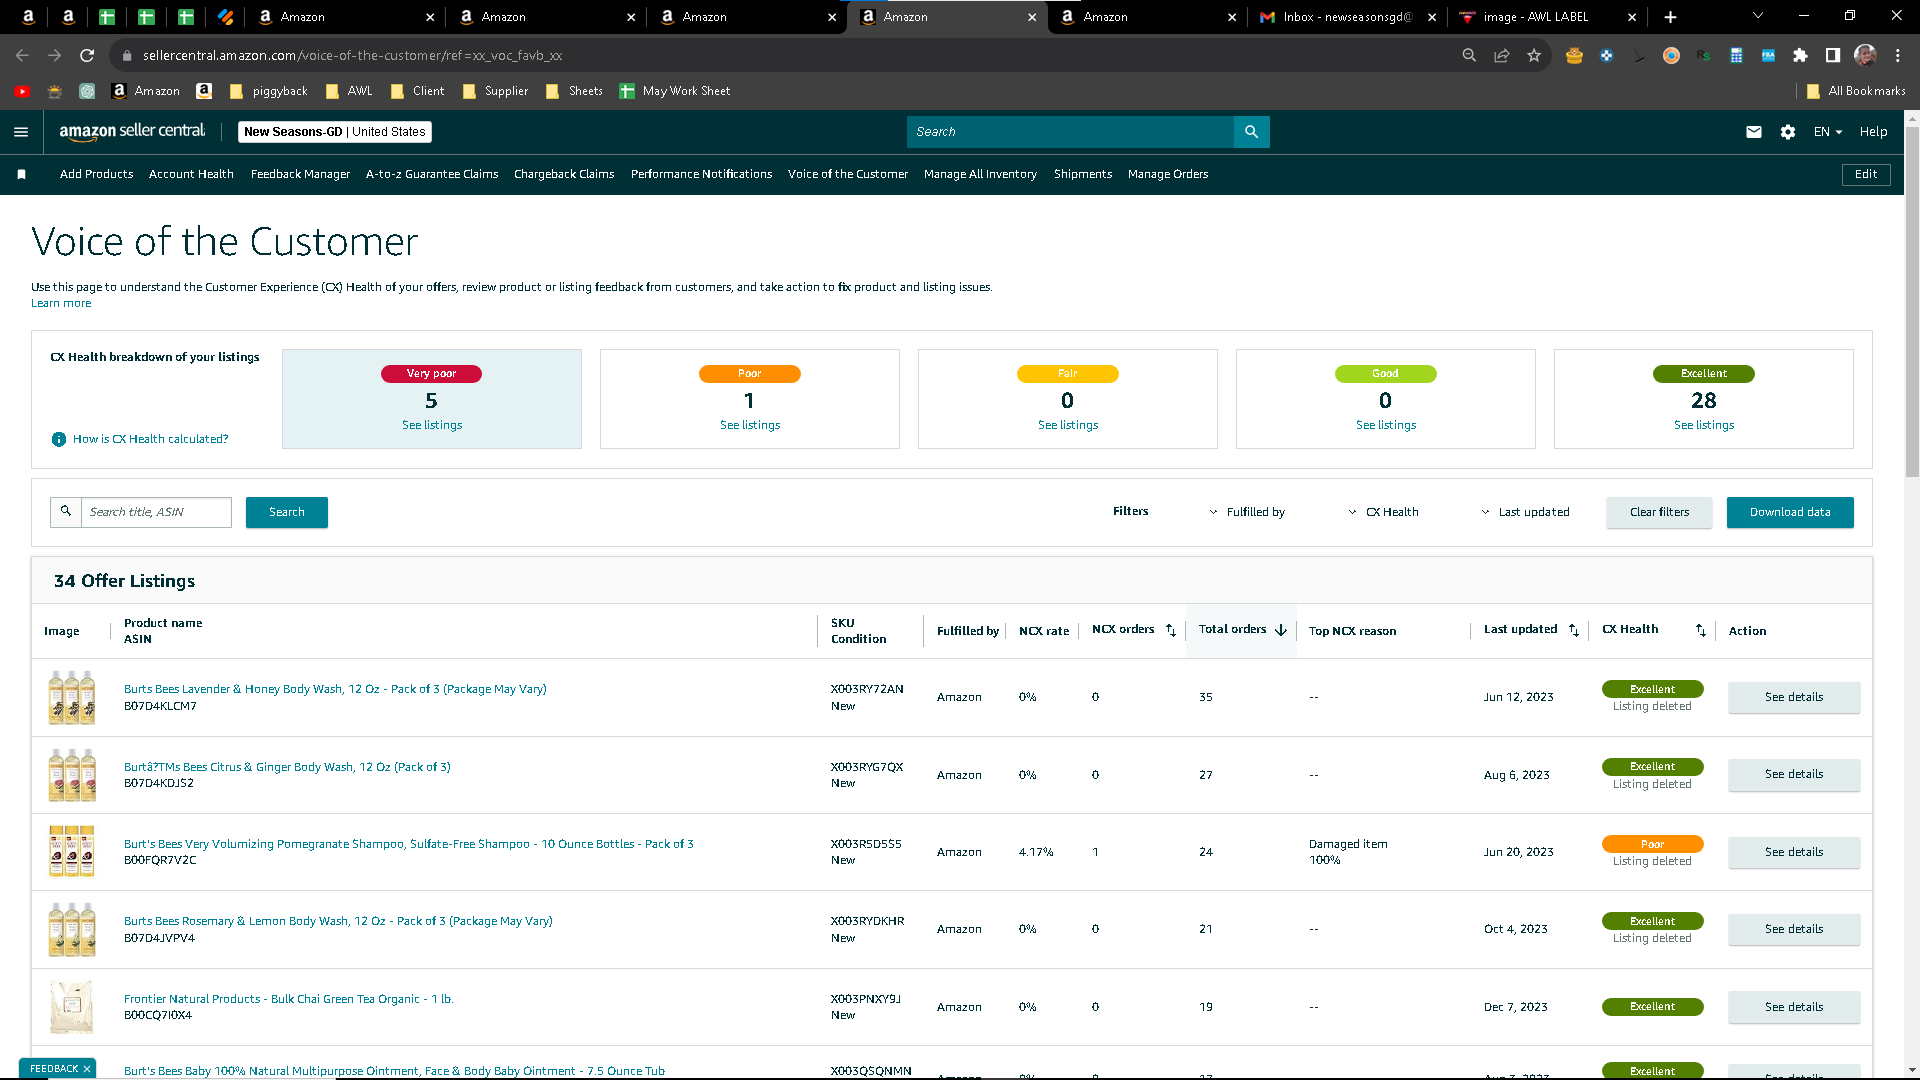Open the Add Products menu item

(96, 175)
